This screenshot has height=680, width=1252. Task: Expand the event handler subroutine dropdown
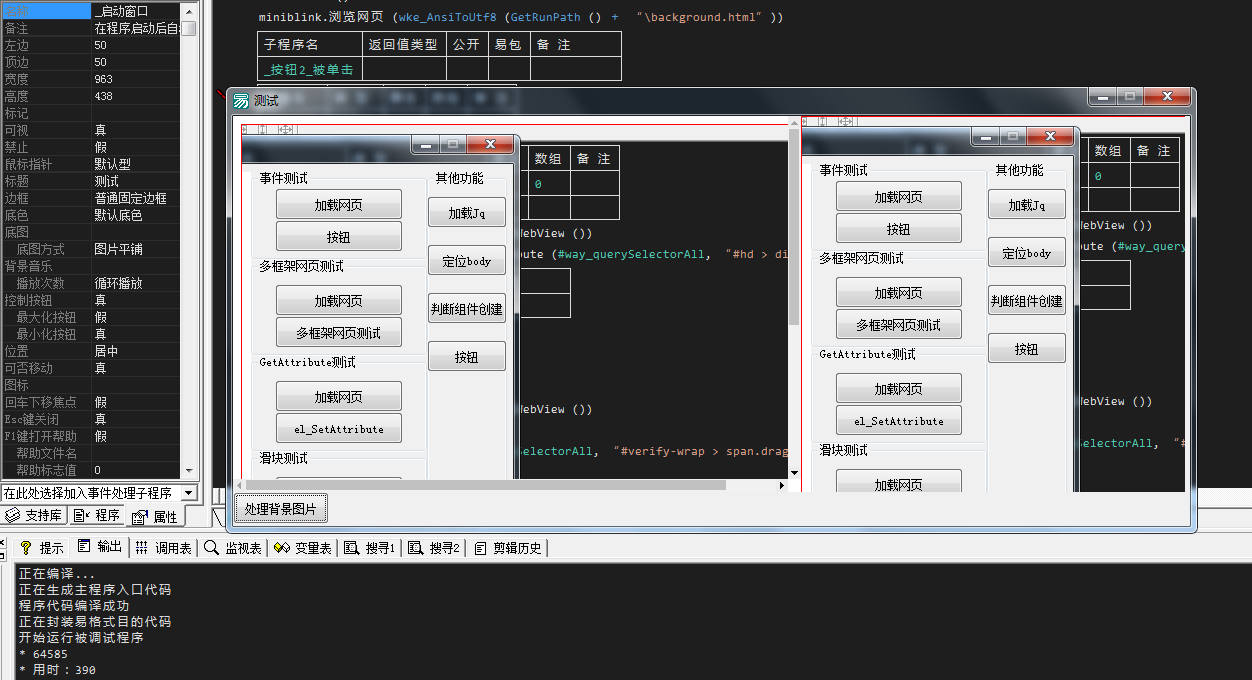click(189, 493)
